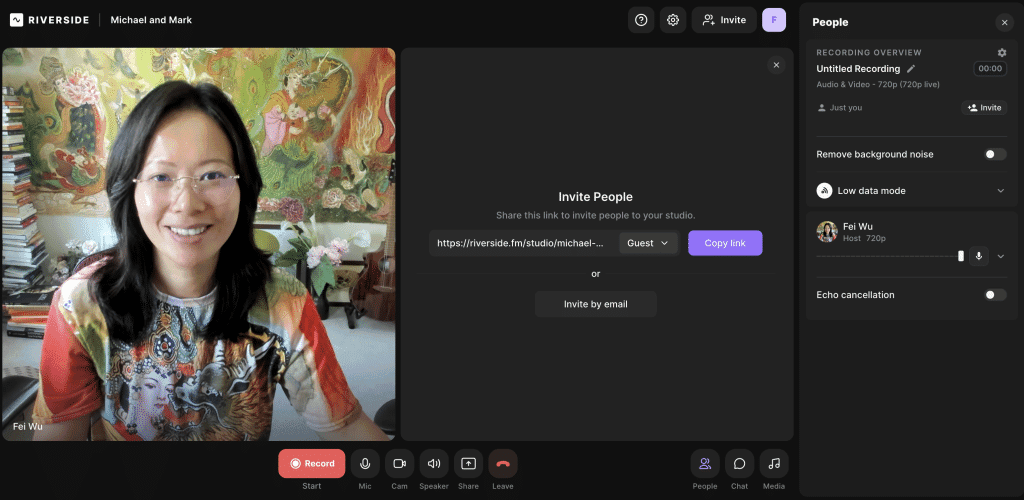Toggle Remove background noise switch

(x=995, y=154)
